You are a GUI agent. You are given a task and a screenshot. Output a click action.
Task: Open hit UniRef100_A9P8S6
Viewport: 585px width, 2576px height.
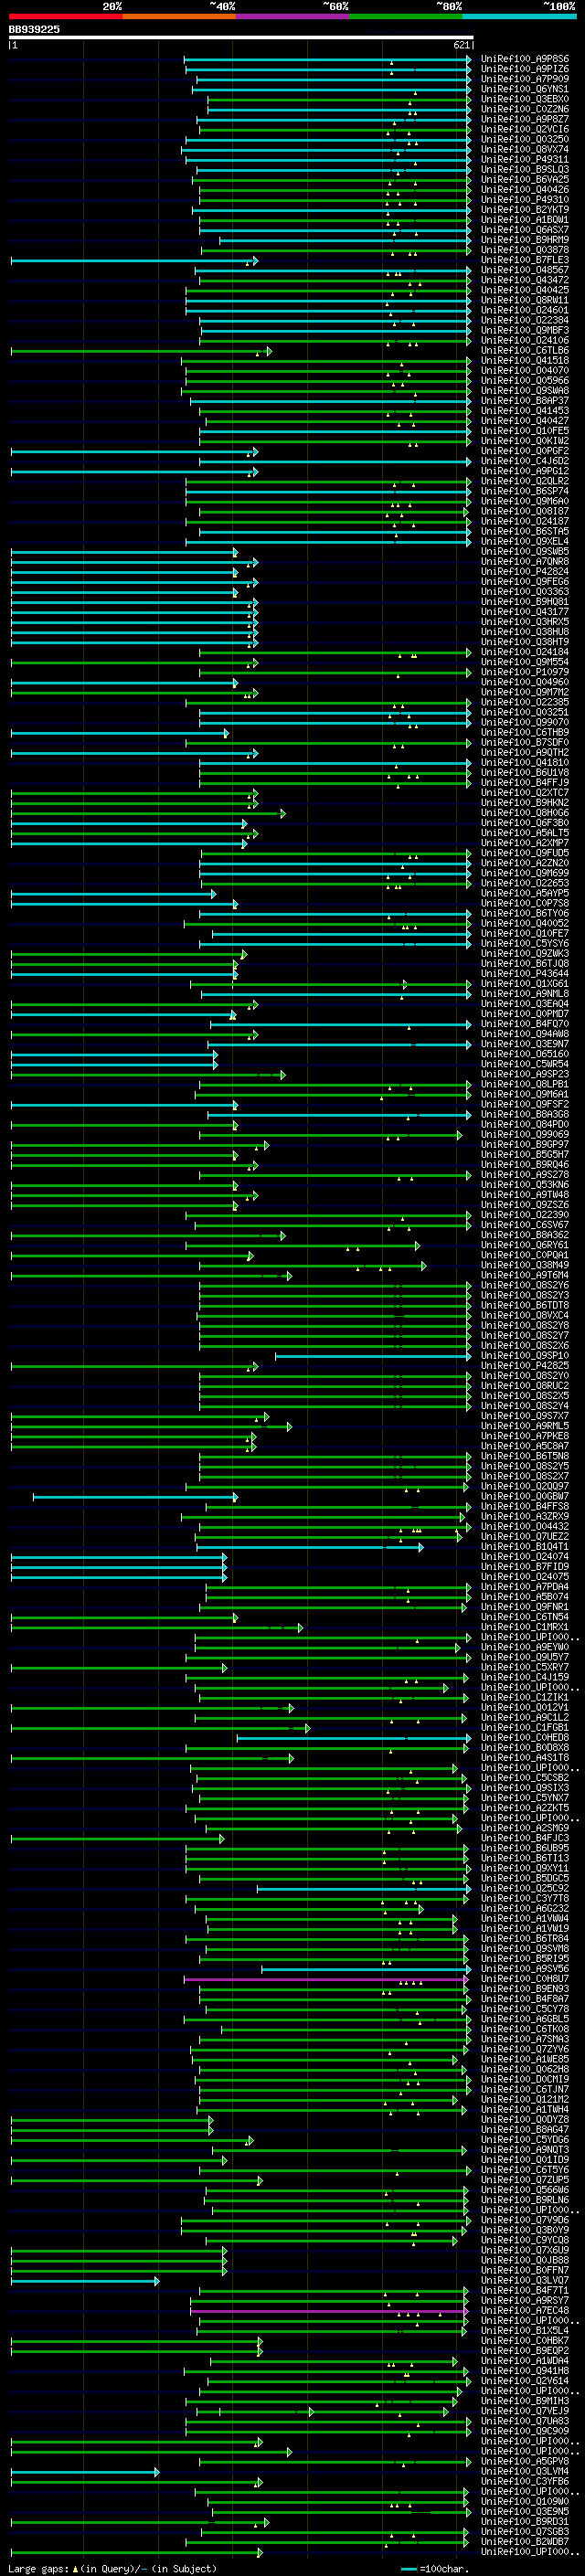tap(525, 59)
